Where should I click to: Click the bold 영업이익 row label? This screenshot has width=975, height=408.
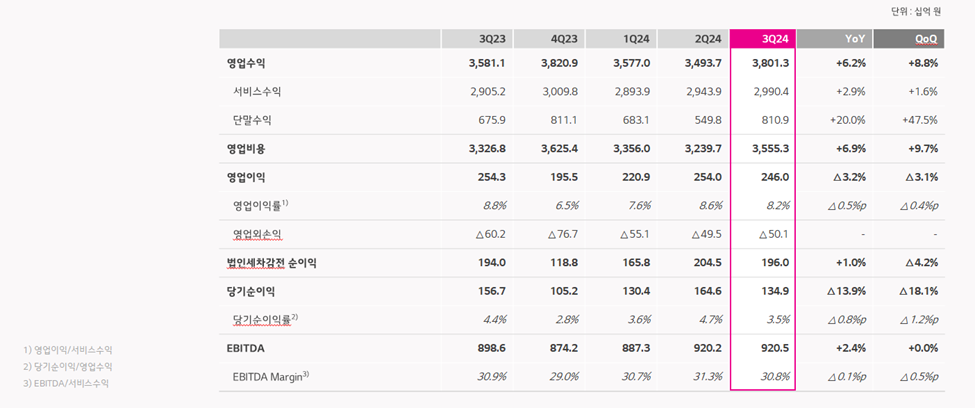[246, 177]
